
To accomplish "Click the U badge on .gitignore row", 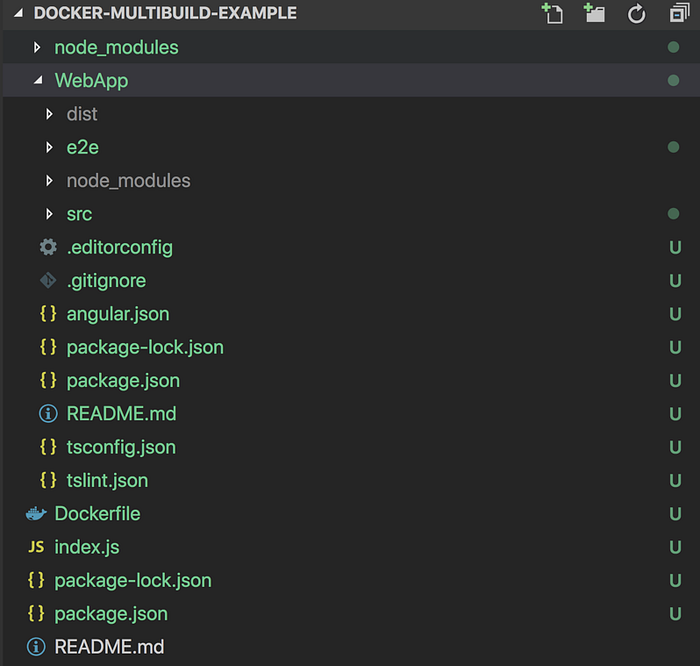I will pos(675,281).
